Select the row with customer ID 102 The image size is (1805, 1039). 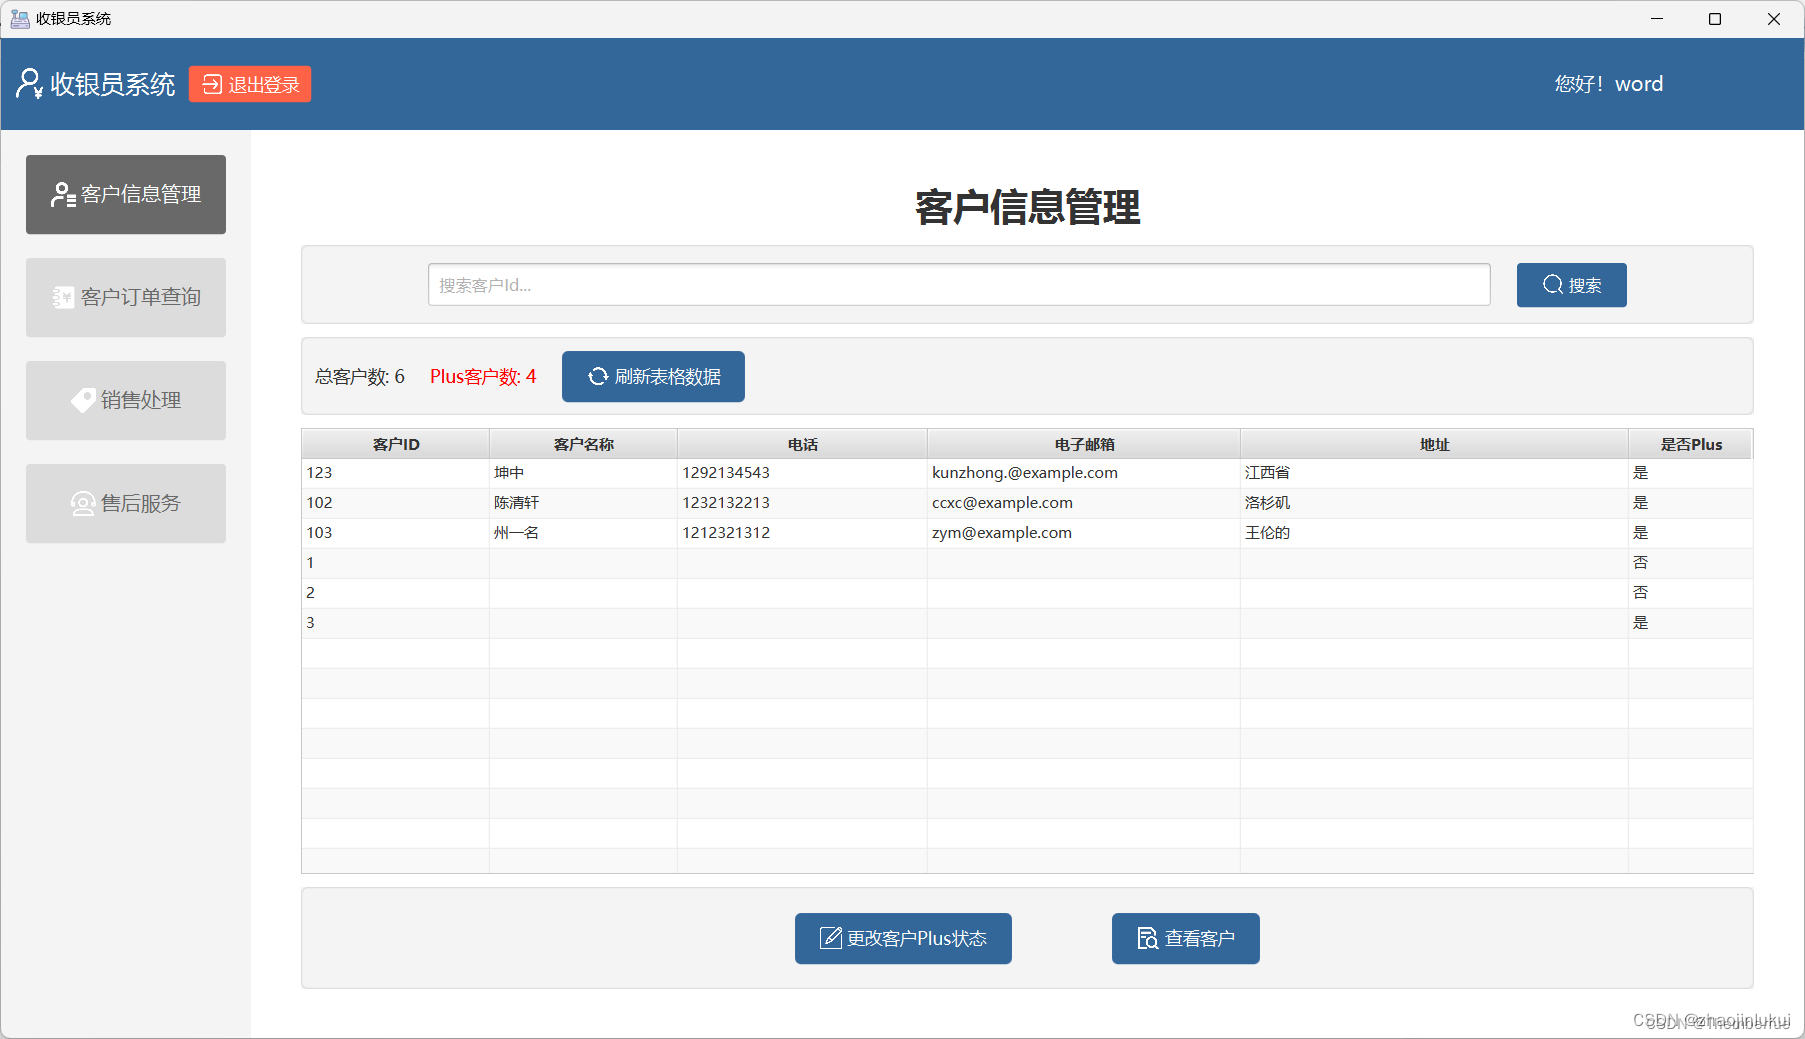[1027, 503]
